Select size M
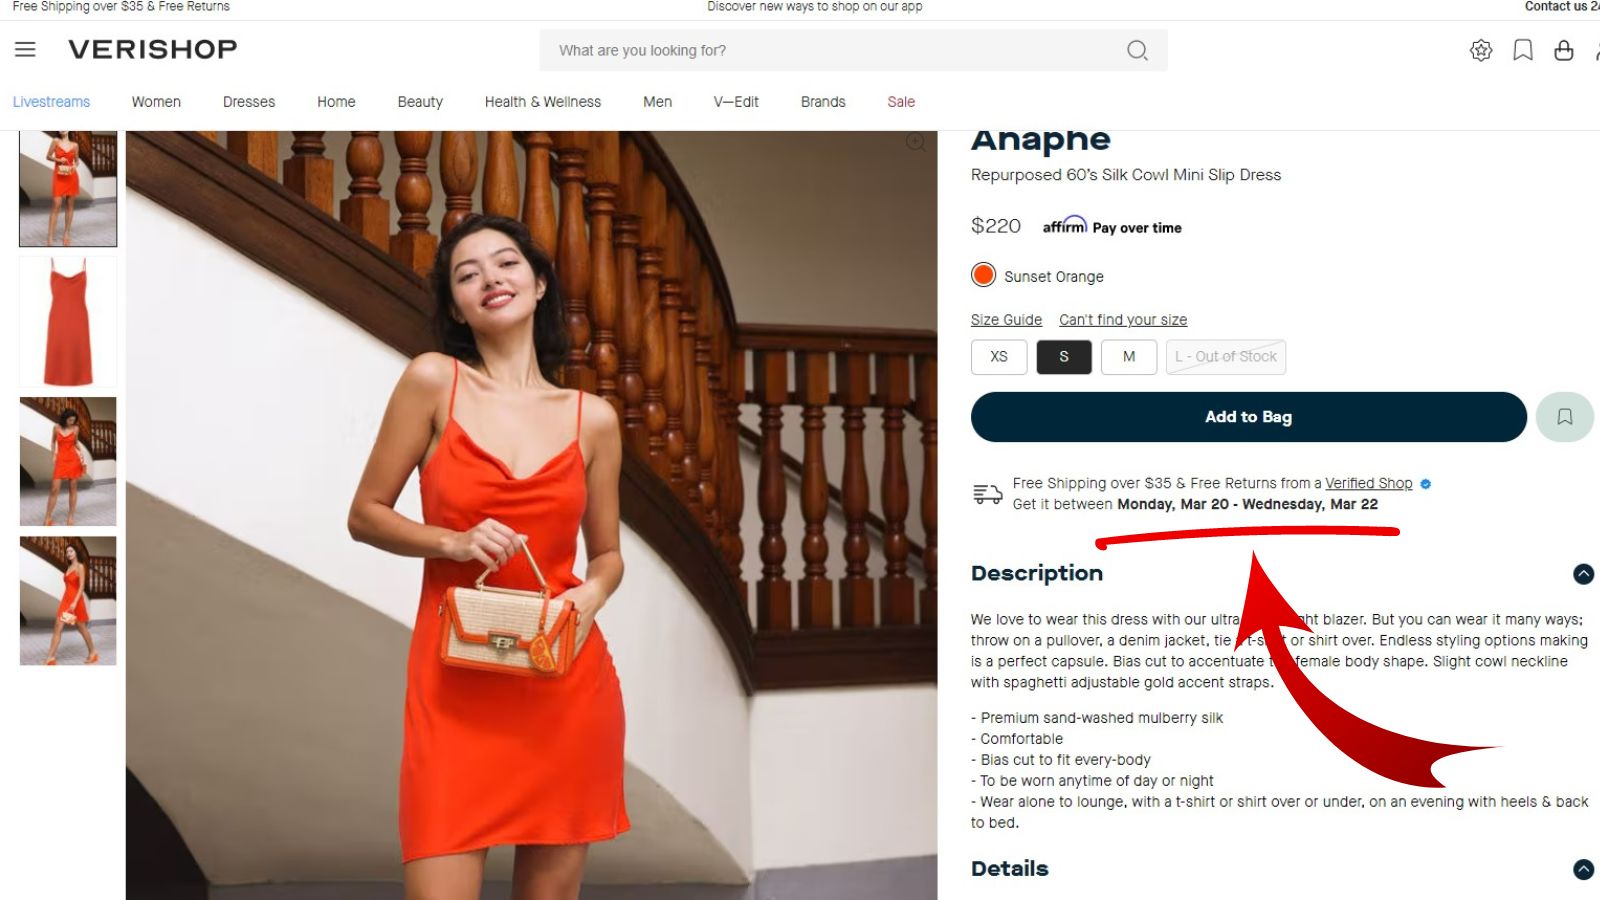Screen dimensions: 1600x900 coord(1129,357)
